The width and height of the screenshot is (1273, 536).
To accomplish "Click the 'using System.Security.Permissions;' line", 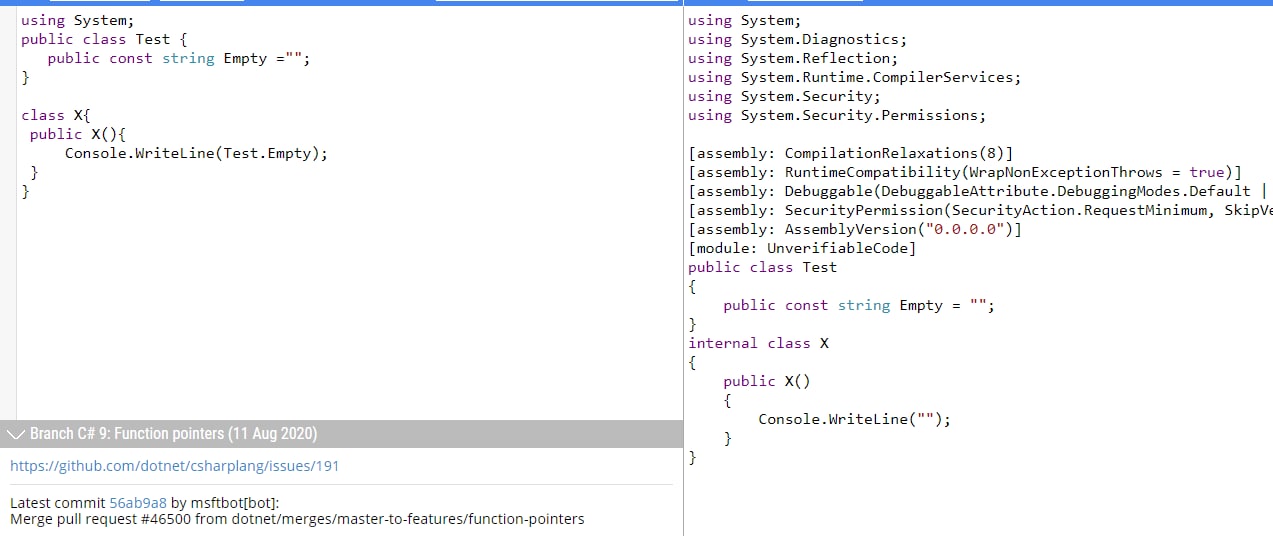I will pyautogui.click(x=837, y=115).
